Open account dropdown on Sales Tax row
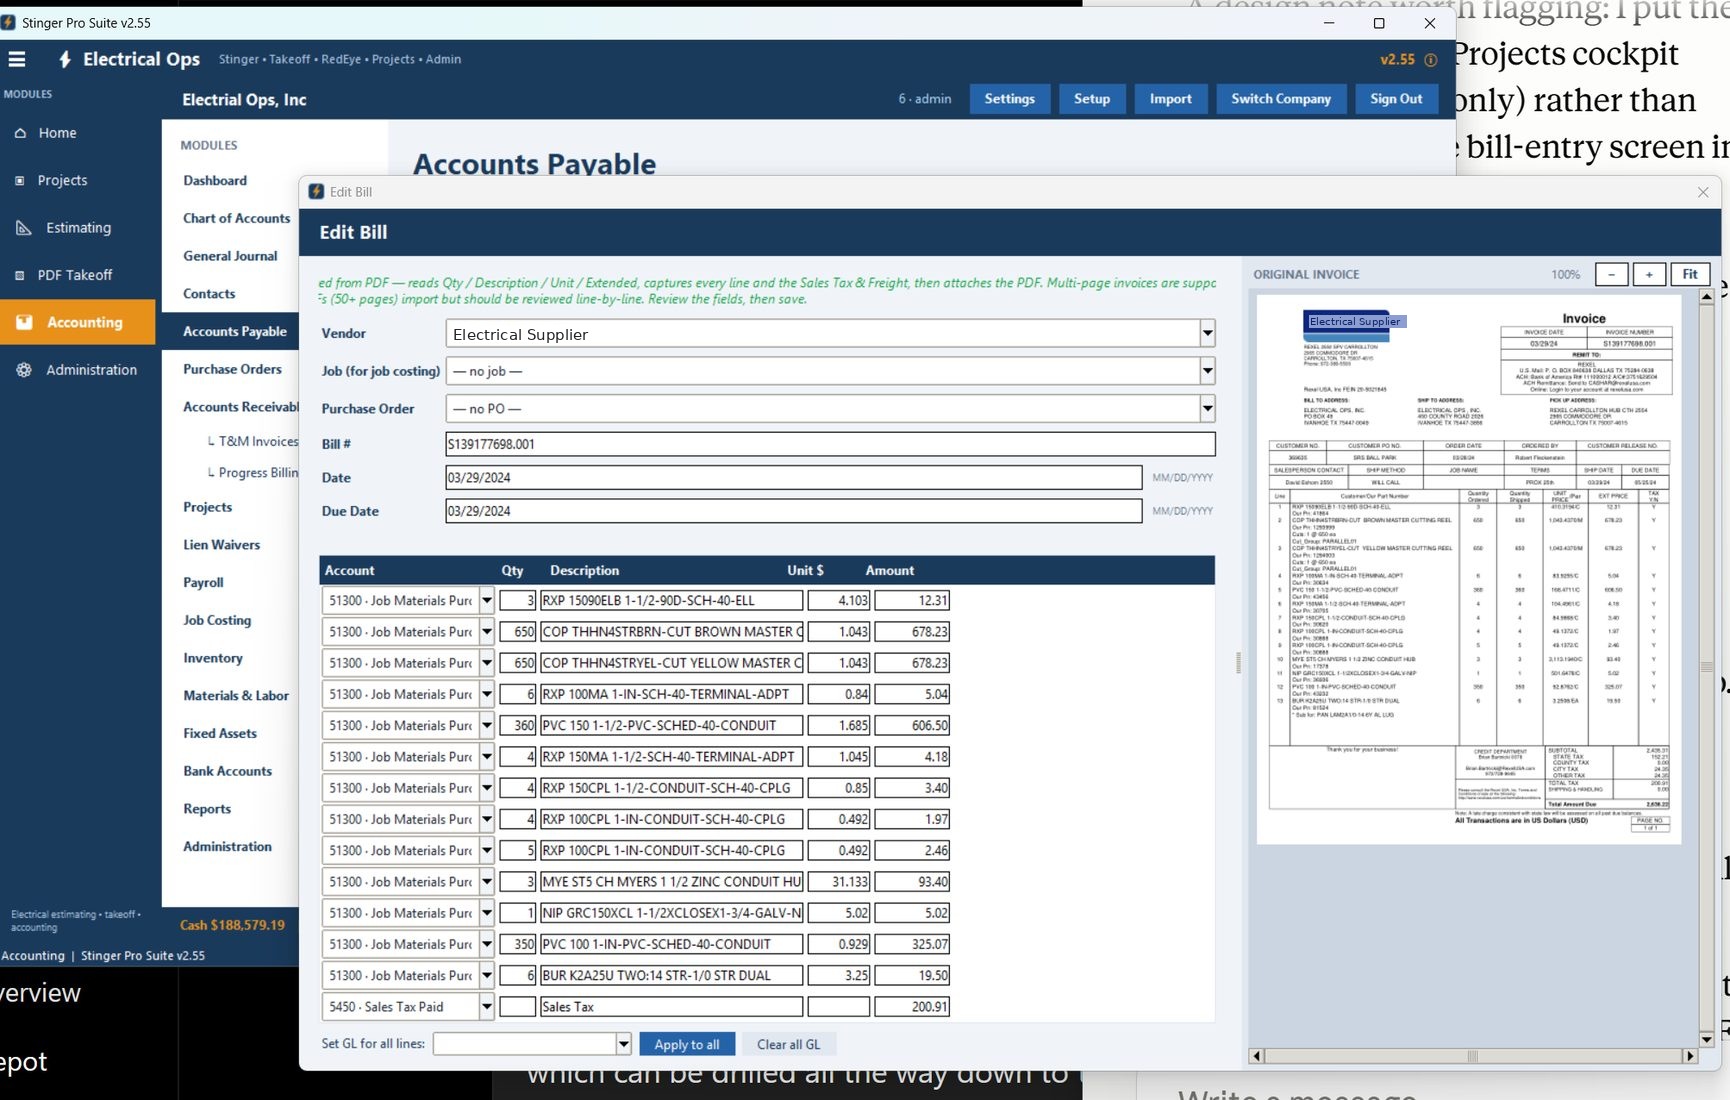 coord(486,1007)
